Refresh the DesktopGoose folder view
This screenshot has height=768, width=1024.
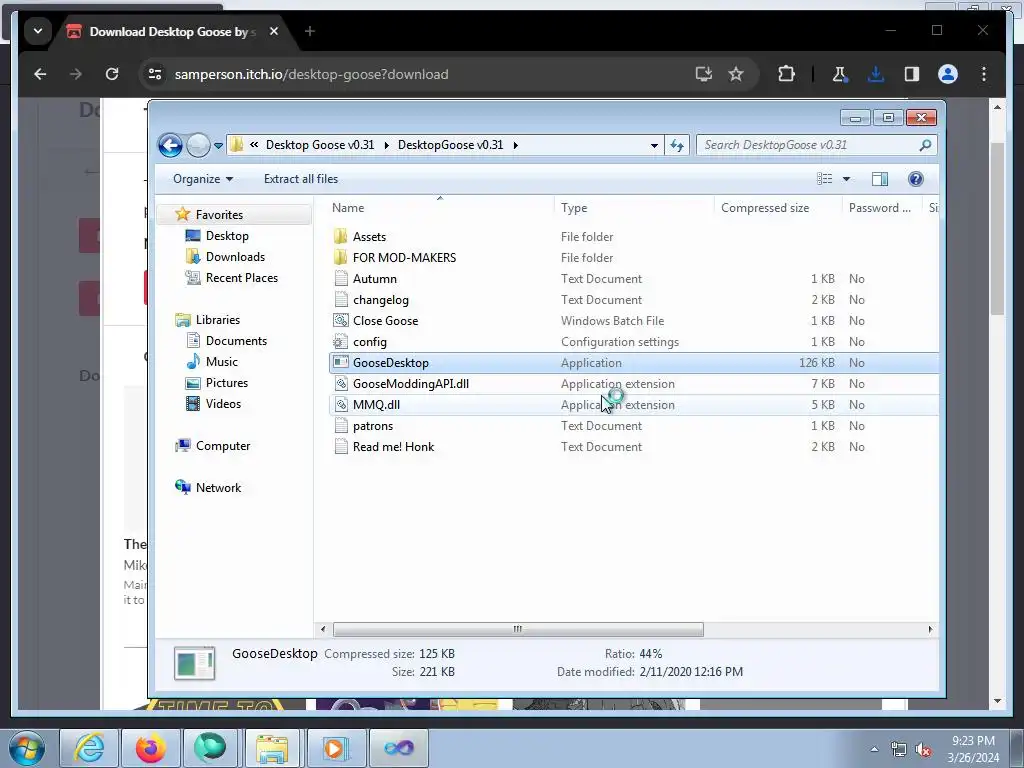[x=677, y=145]
